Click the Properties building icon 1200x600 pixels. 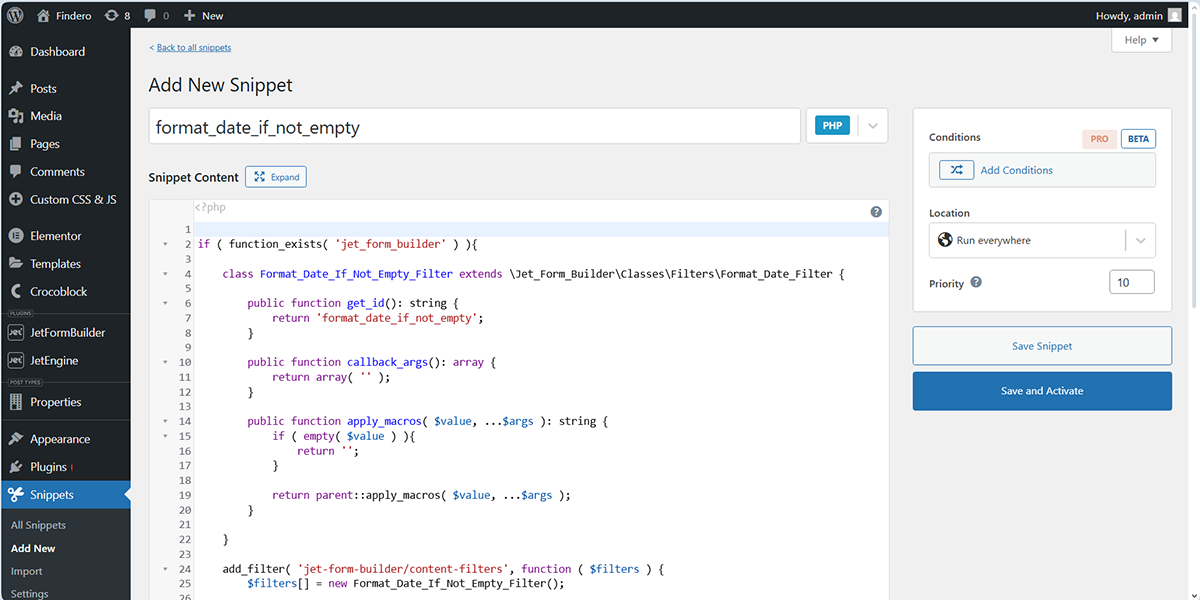16,402
